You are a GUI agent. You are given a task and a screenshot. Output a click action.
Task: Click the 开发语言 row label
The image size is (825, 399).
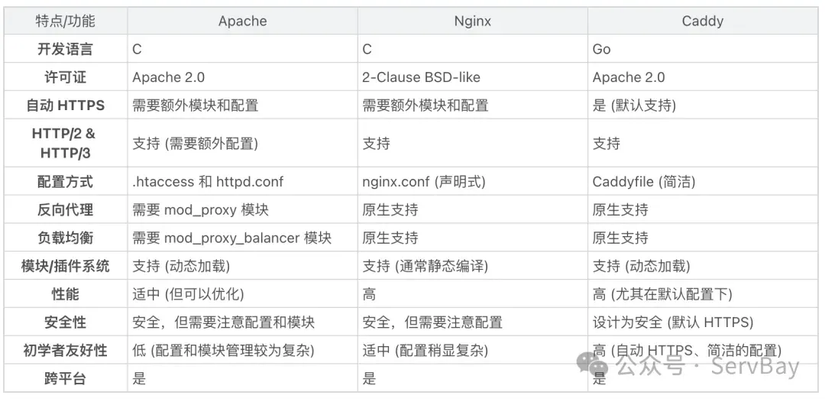click(65, 49)
